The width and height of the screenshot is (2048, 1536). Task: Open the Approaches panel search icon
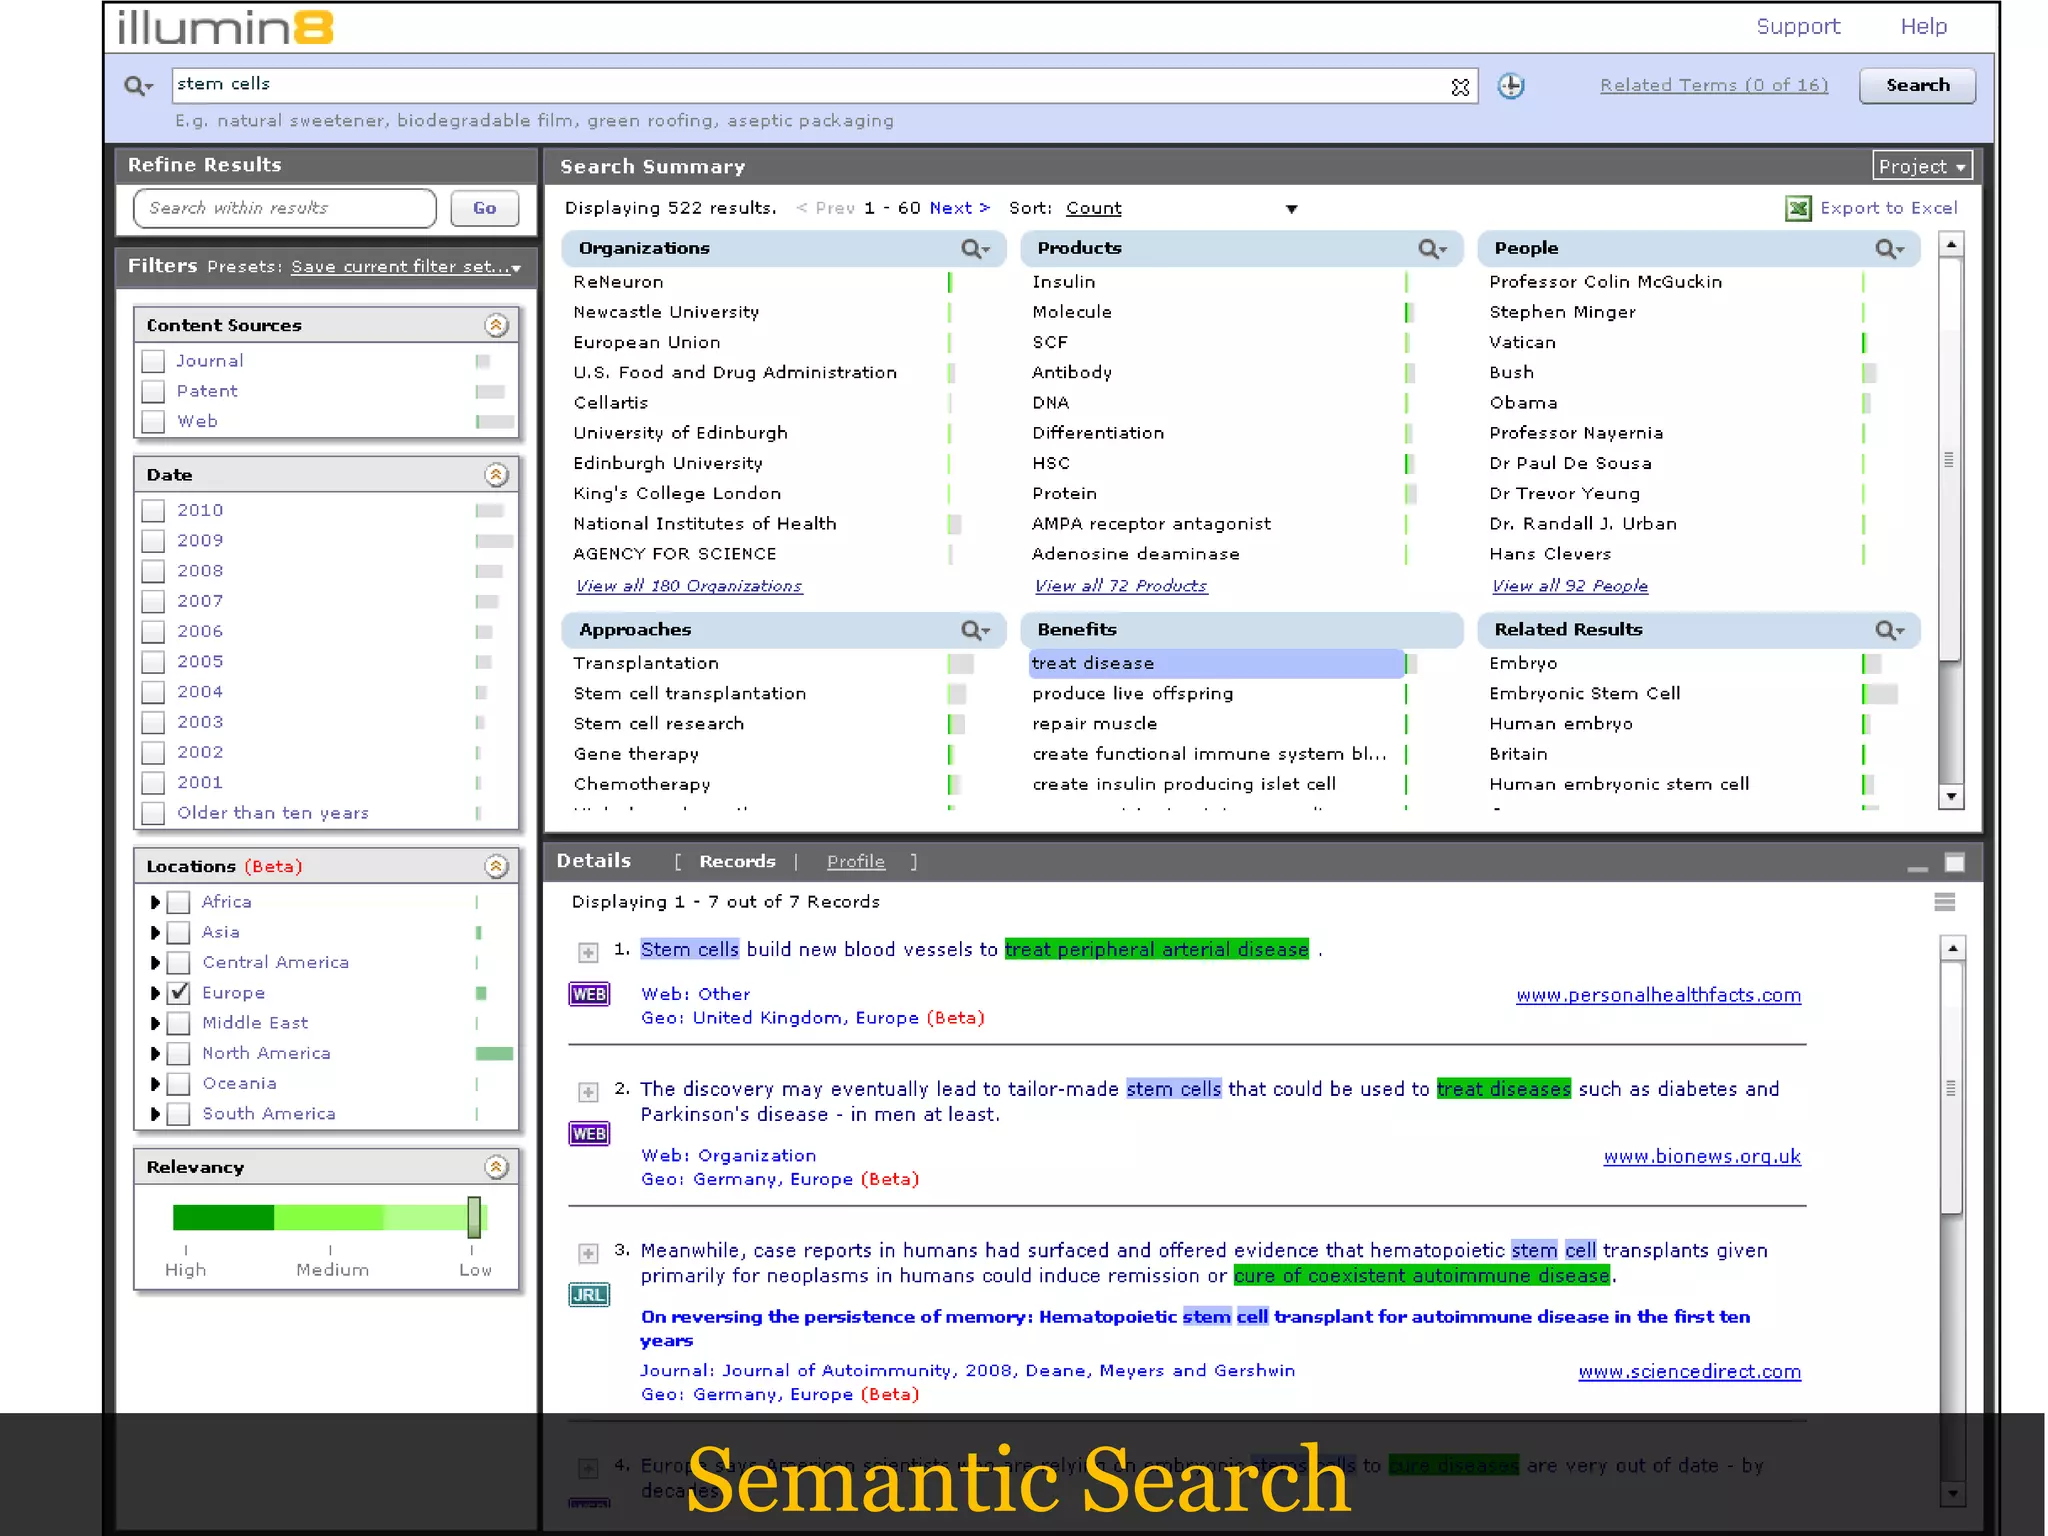pyautogui.click(x=976, y=630)
